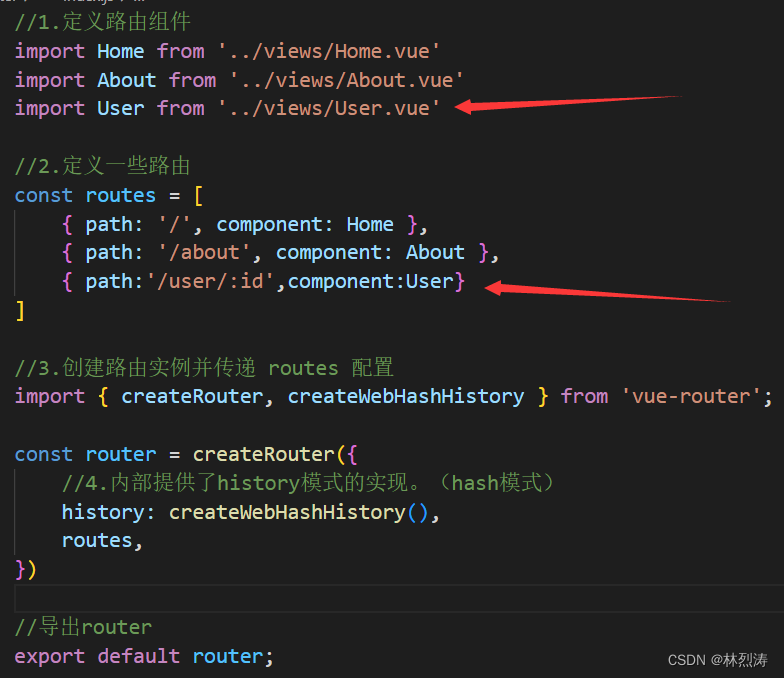The image size is (784, 678).
Task: Click the '../views/User.vue' import path string
Action: click(x=330, y=108)
